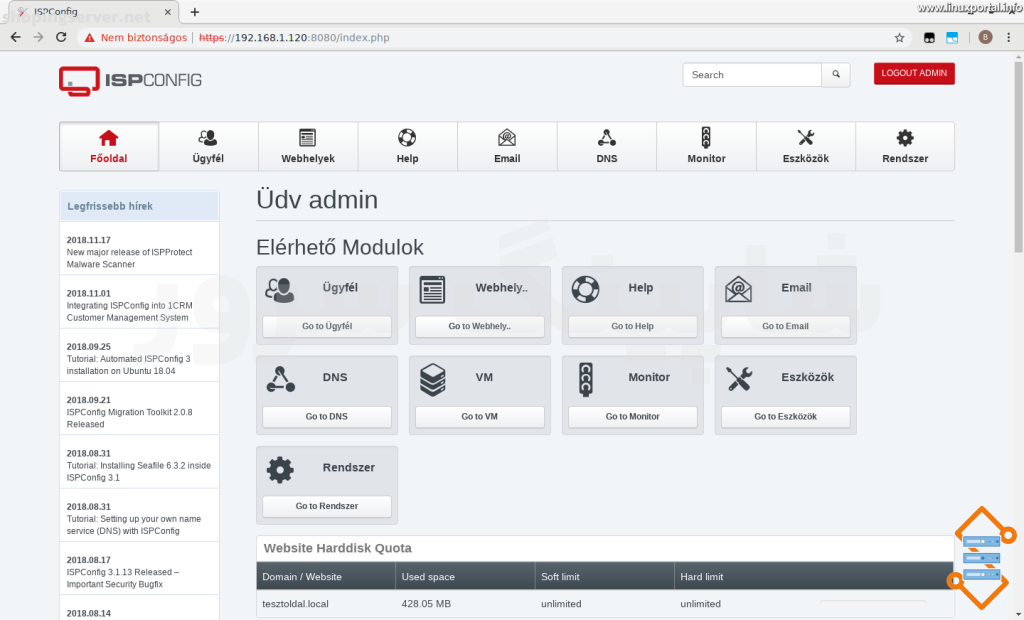Go back with the browser back arrow
Viewport: 1024px width, 620px height.
coord(16,38)
